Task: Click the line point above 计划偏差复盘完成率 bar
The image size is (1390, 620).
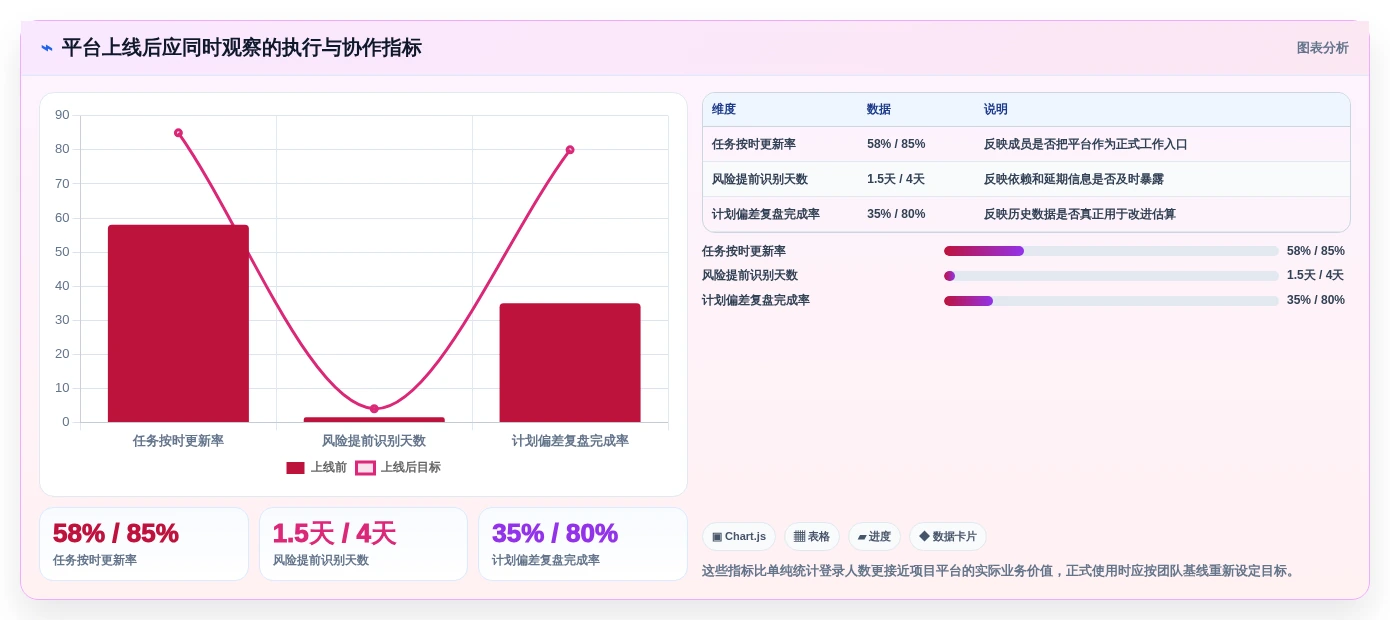Action: click(570, 150)
